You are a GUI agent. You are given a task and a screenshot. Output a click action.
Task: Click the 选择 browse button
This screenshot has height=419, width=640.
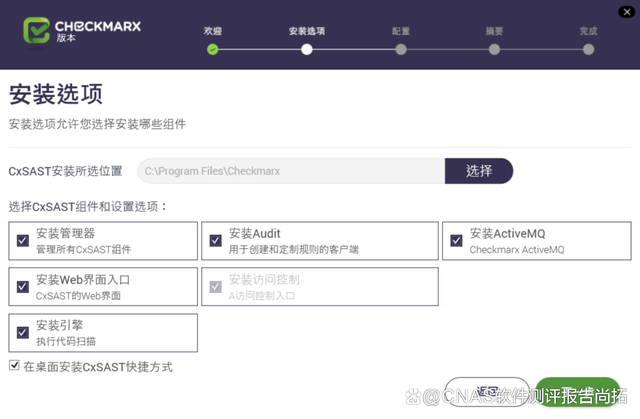point(479,171)
